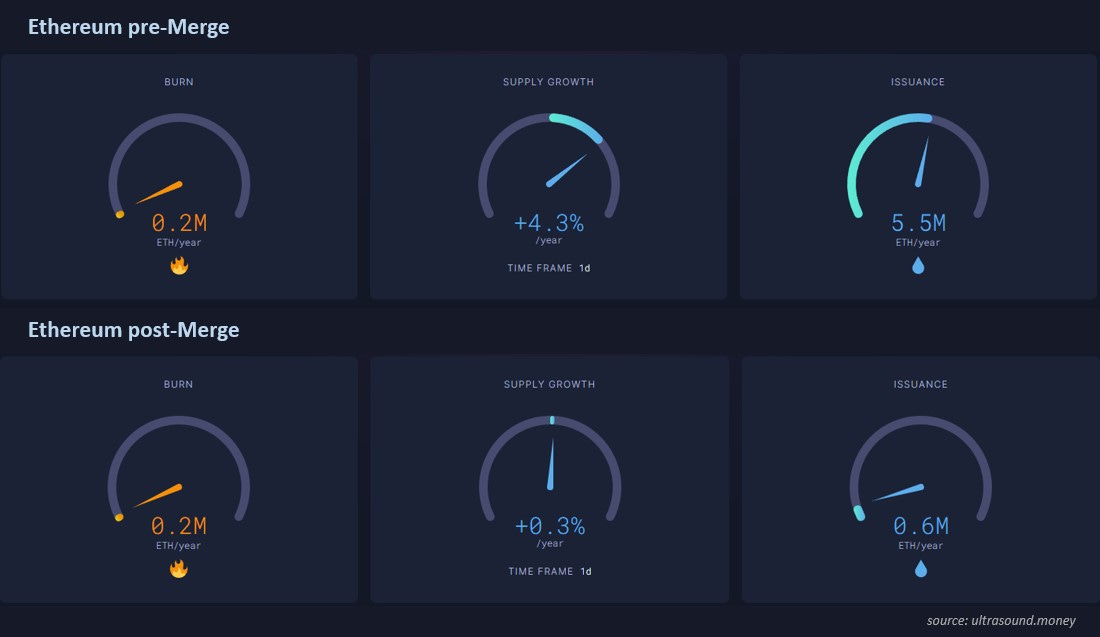Click /year under the +0.3% value
1100x637 pixels.
tap(550, 544)
